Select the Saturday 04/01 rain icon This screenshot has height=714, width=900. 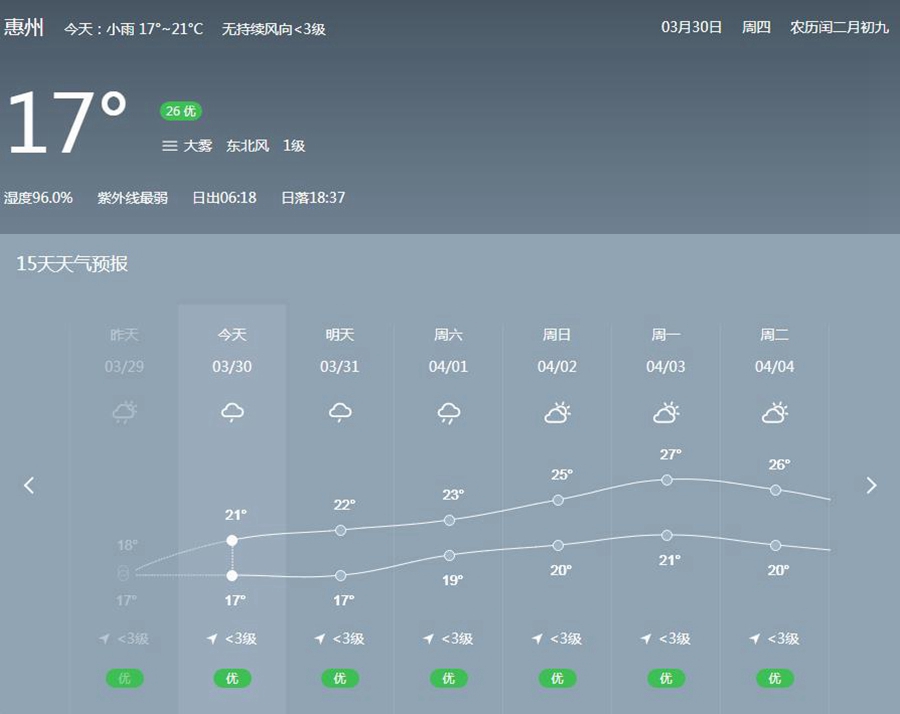click(449, 412)
